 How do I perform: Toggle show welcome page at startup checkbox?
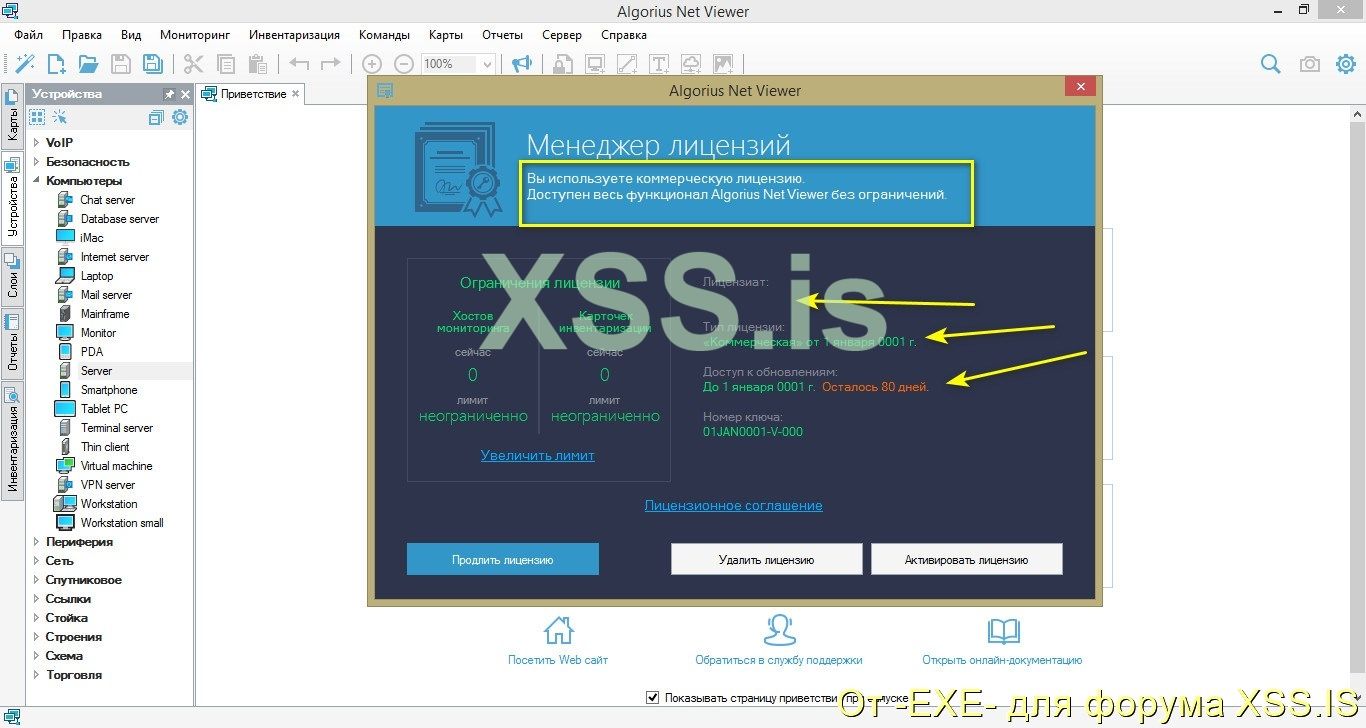click(653, 697)
